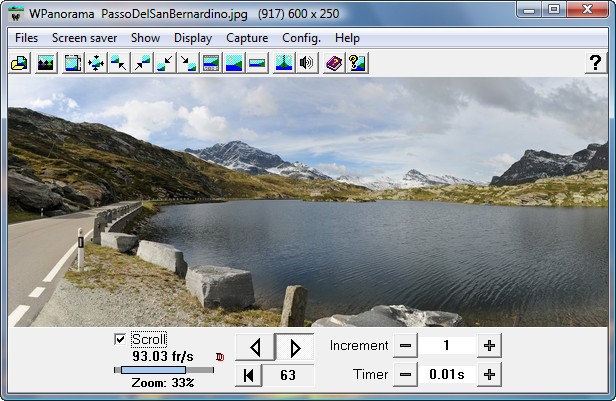Click the zoom slider bar
This screenshot has width=616, height=401.
[x=163, y=370]
